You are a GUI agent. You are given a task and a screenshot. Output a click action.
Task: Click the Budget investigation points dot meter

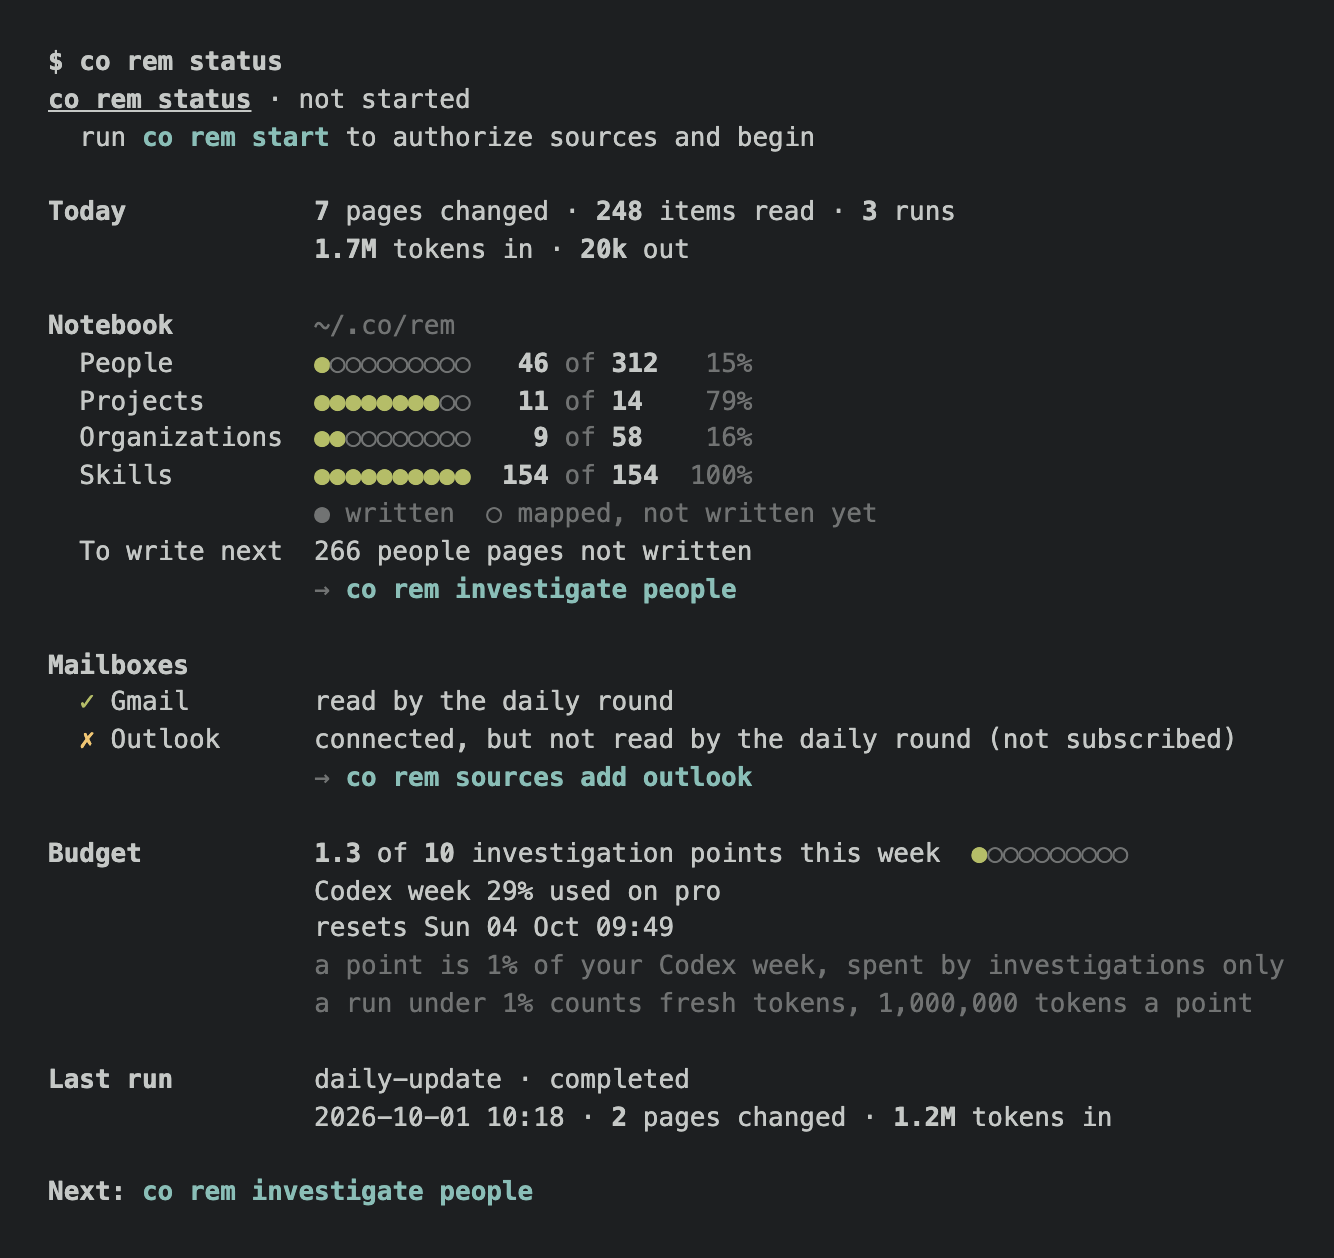[1050, 855]
